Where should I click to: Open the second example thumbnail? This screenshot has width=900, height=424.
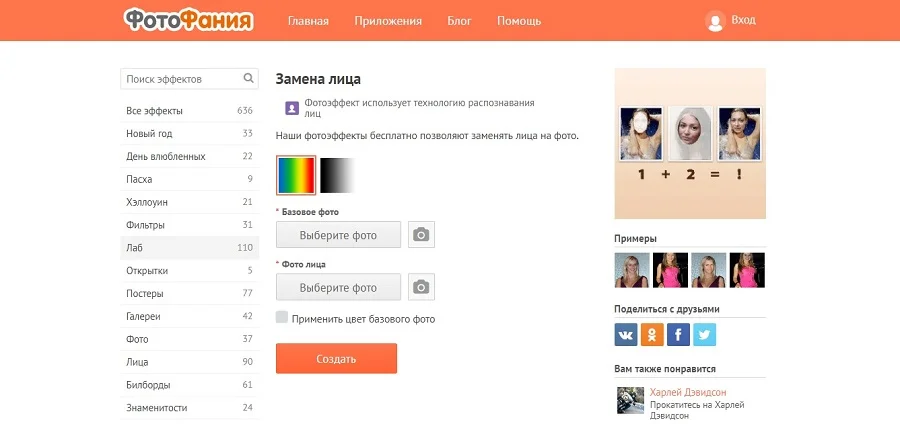pos(670,270)
